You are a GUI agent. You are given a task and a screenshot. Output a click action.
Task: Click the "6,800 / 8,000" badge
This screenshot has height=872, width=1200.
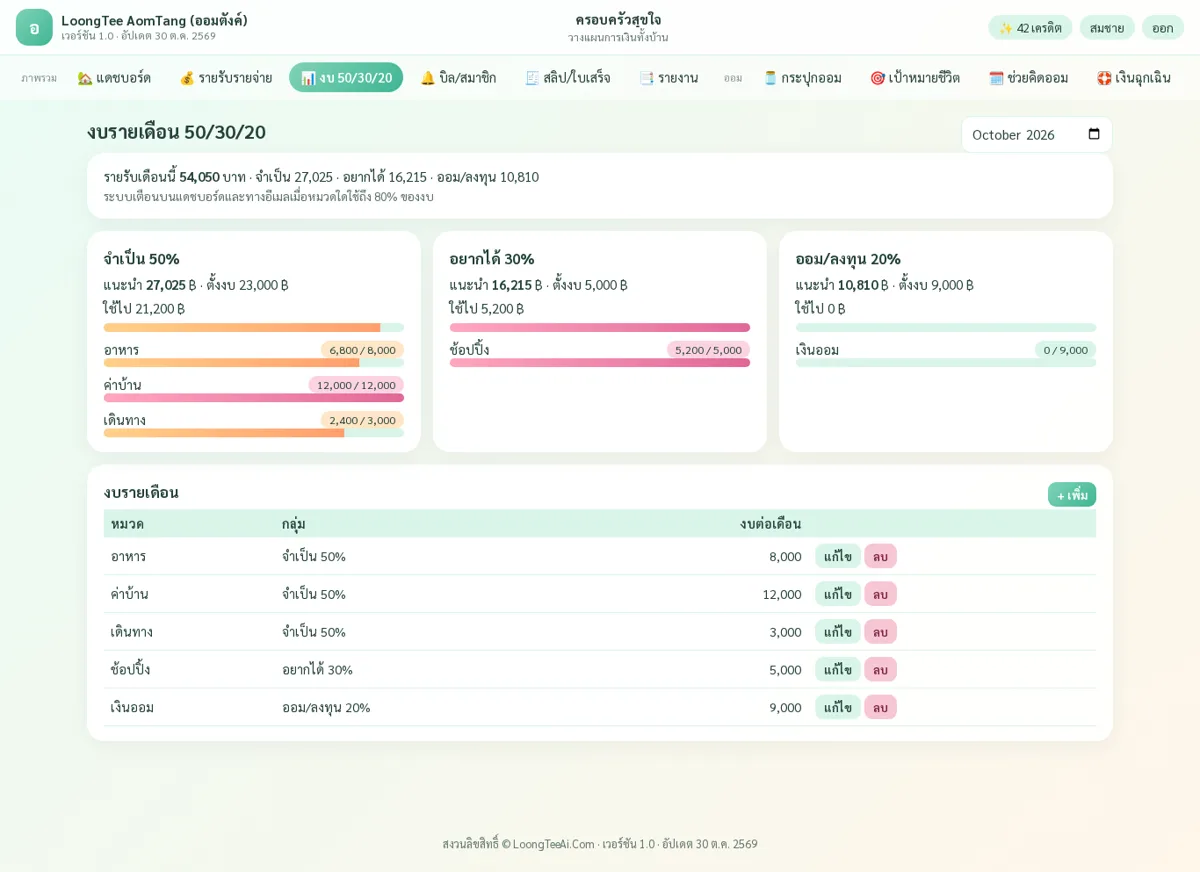(x=362, y=350)
